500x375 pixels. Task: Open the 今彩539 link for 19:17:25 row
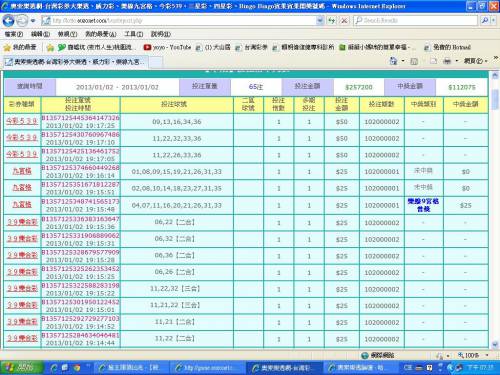point(22,121)
